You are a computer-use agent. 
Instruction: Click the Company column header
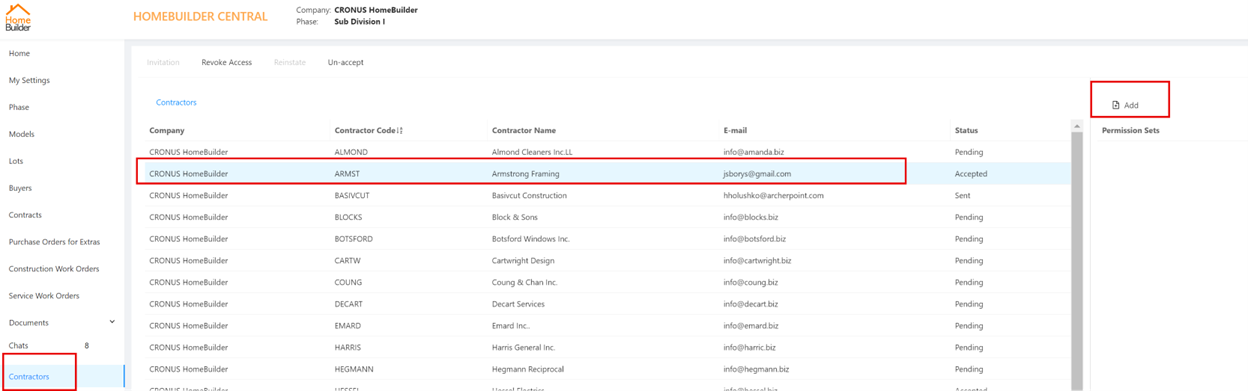(x=167, y=130)
